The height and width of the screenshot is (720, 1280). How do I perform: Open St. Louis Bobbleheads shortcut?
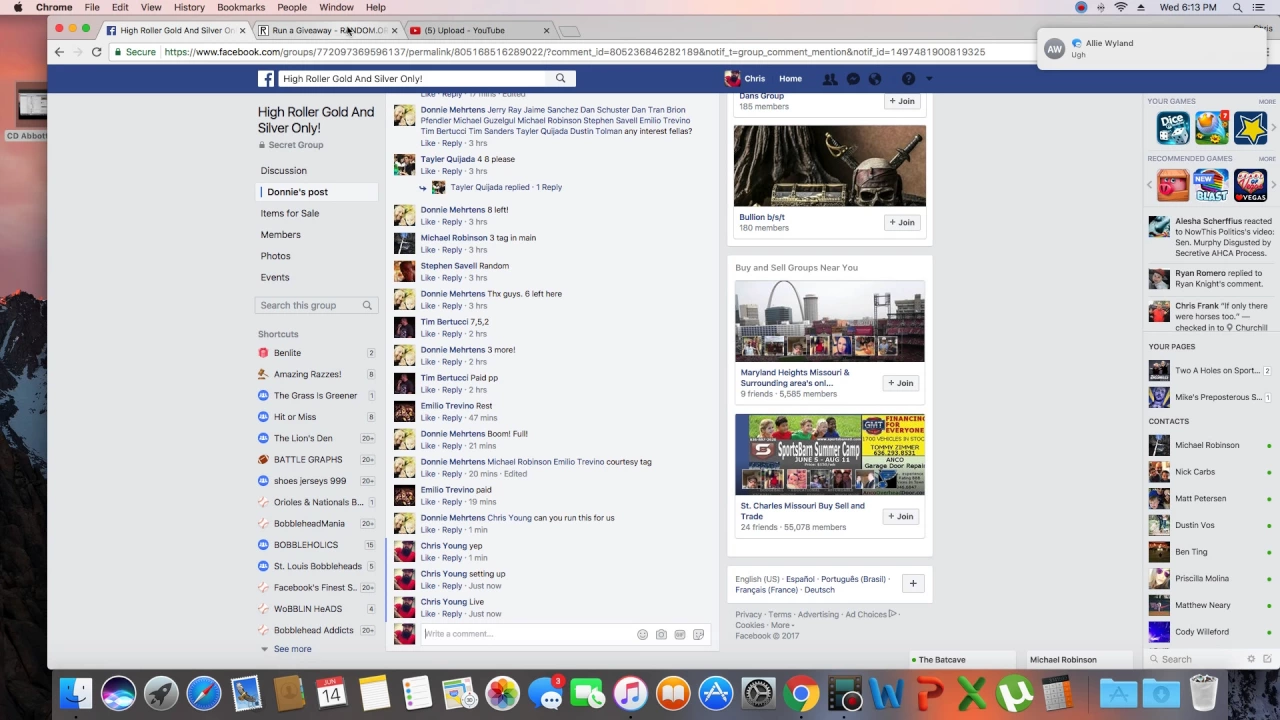(x=317, y=566)
